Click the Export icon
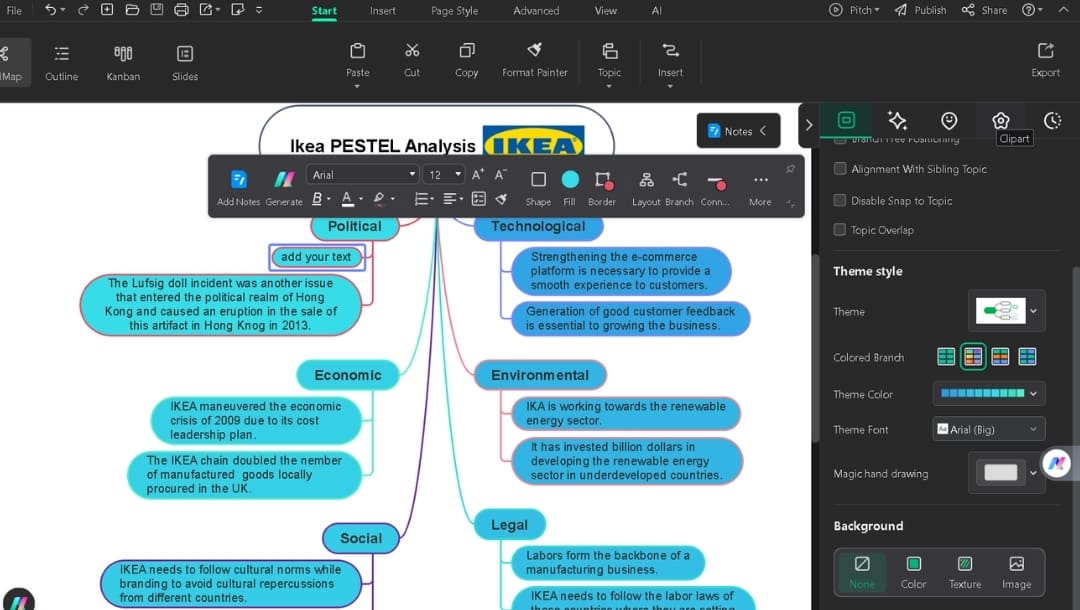 1046,61
